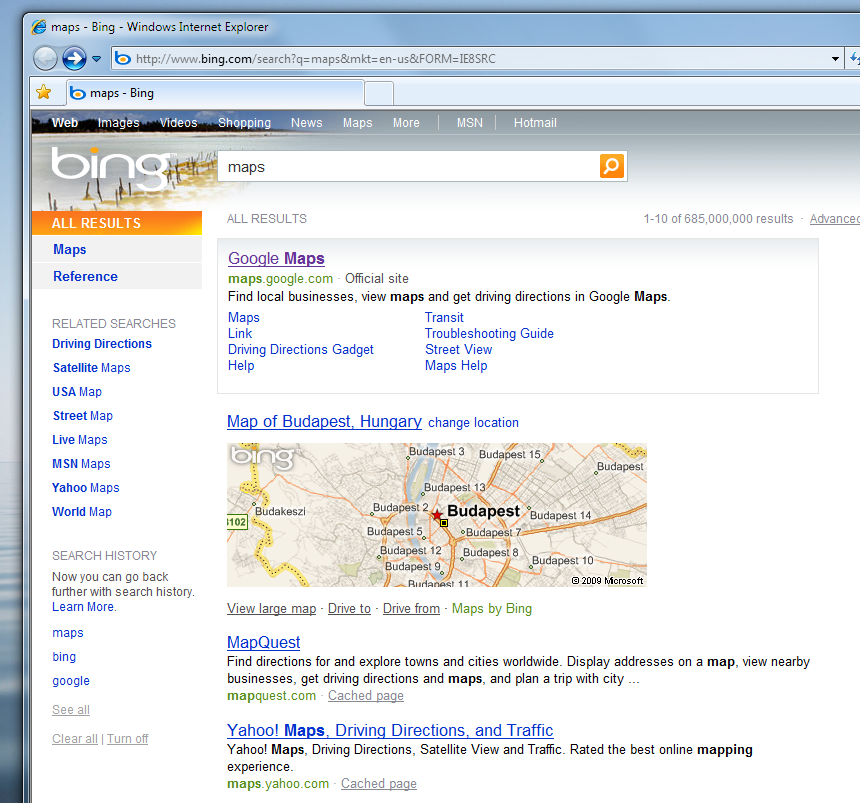
Task: Click the orange Bing search magnifier button
Action: coord(612,166)
